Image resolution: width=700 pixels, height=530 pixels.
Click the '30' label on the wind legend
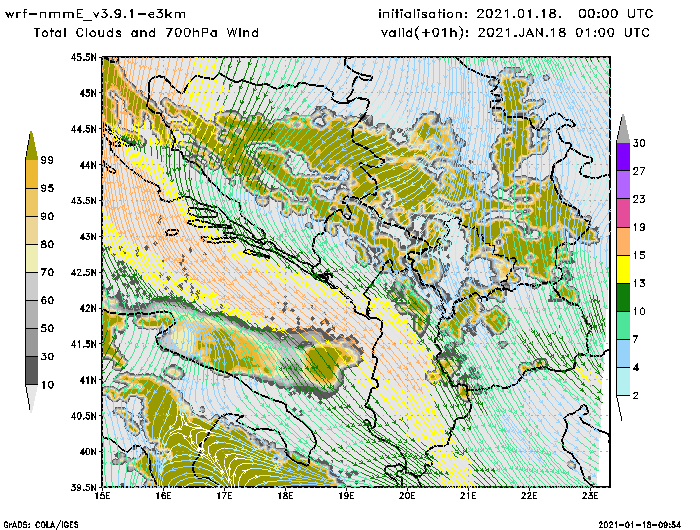point(639,143)
